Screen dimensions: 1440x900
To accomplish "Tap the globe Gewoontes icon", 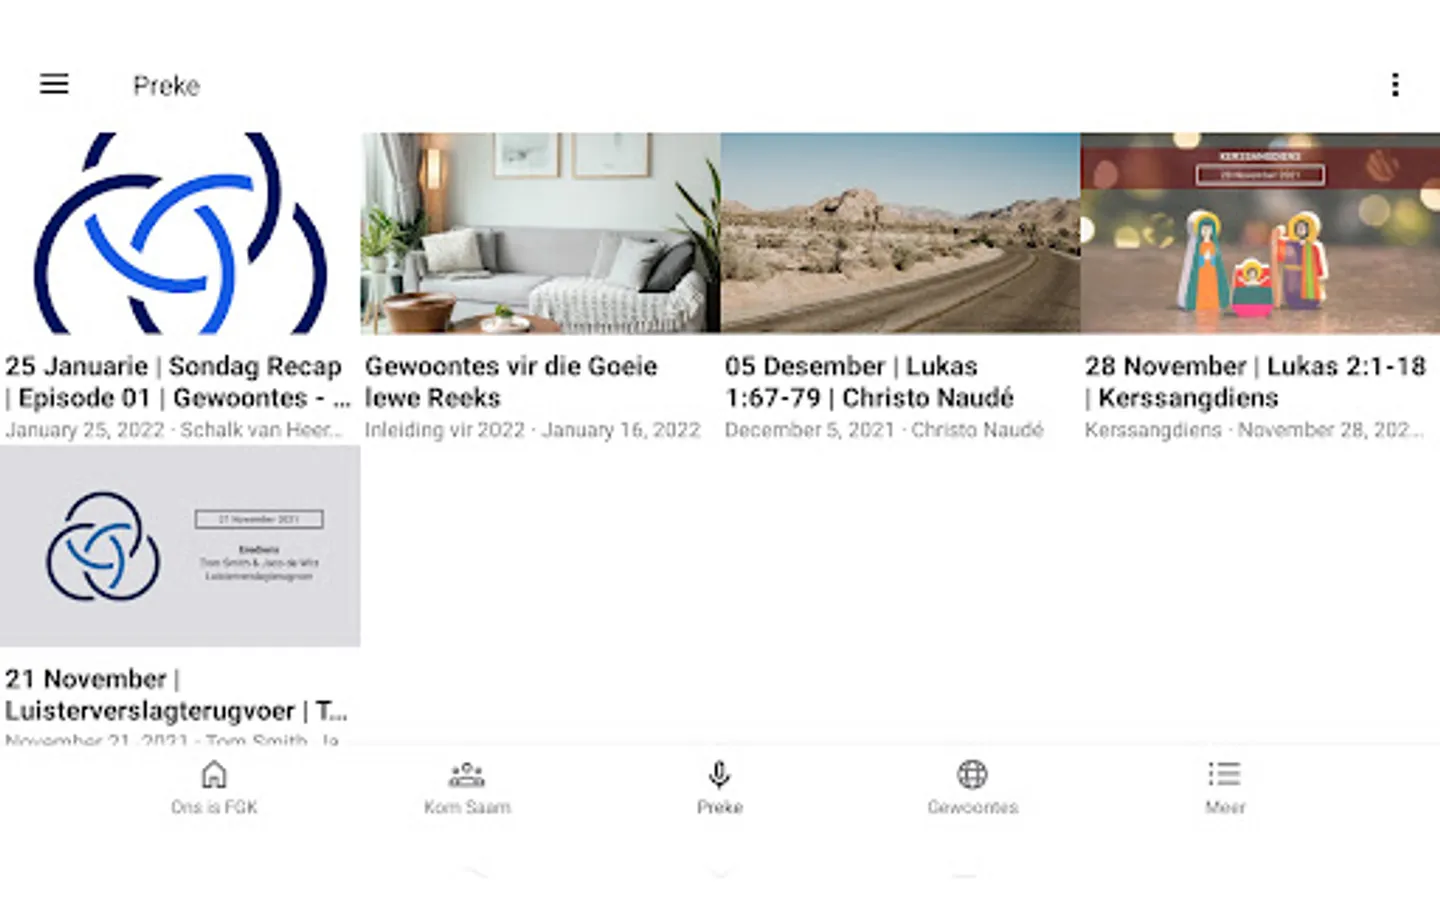I will [972, 774].
